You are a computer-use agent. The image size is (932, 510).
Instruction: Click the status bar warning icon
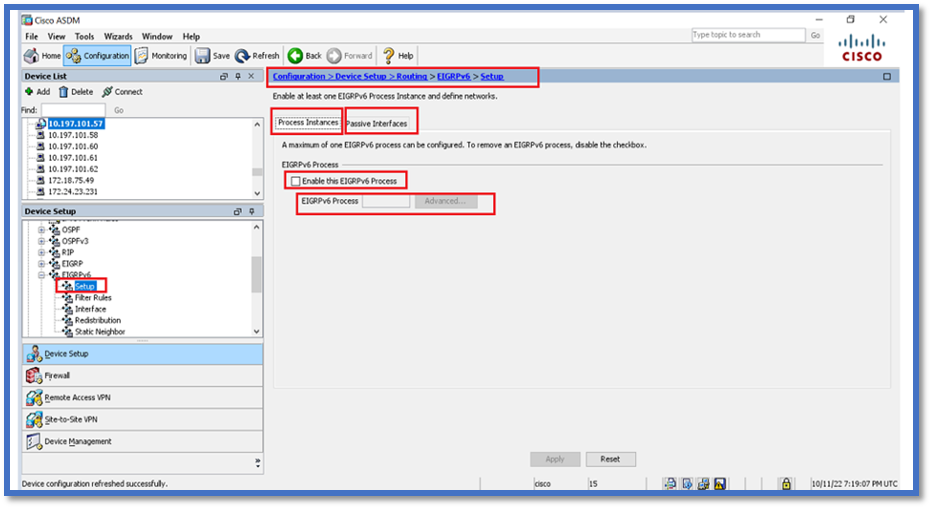pos(720,484)
